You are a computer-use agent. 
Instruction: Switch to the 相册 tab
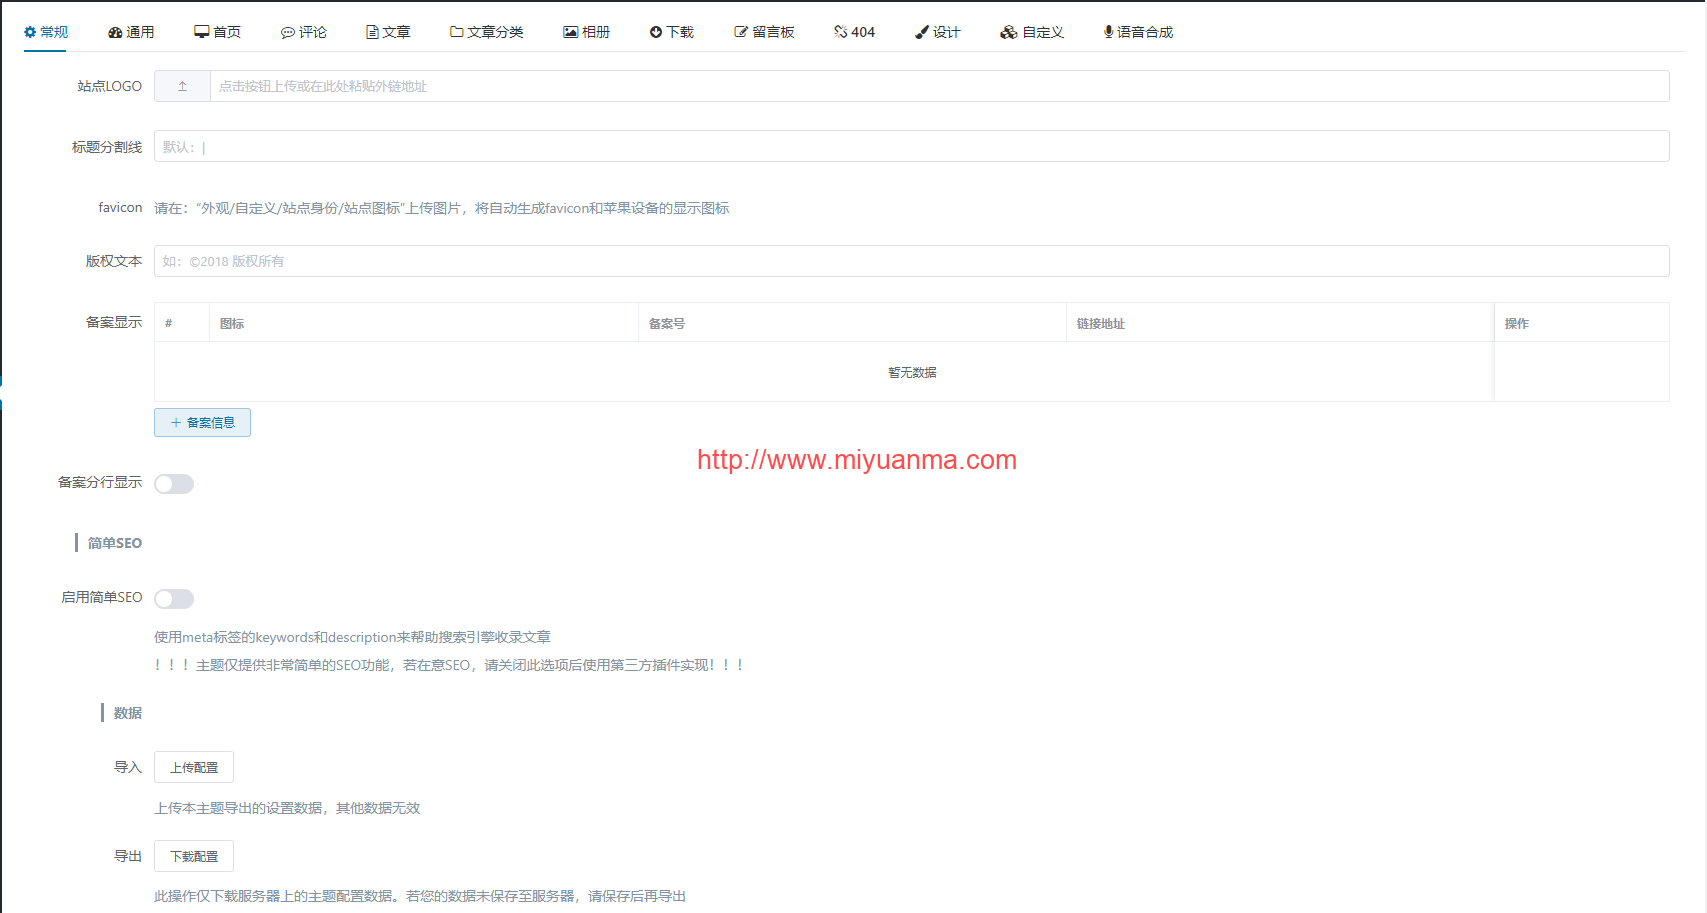click(x=587, y=32)
